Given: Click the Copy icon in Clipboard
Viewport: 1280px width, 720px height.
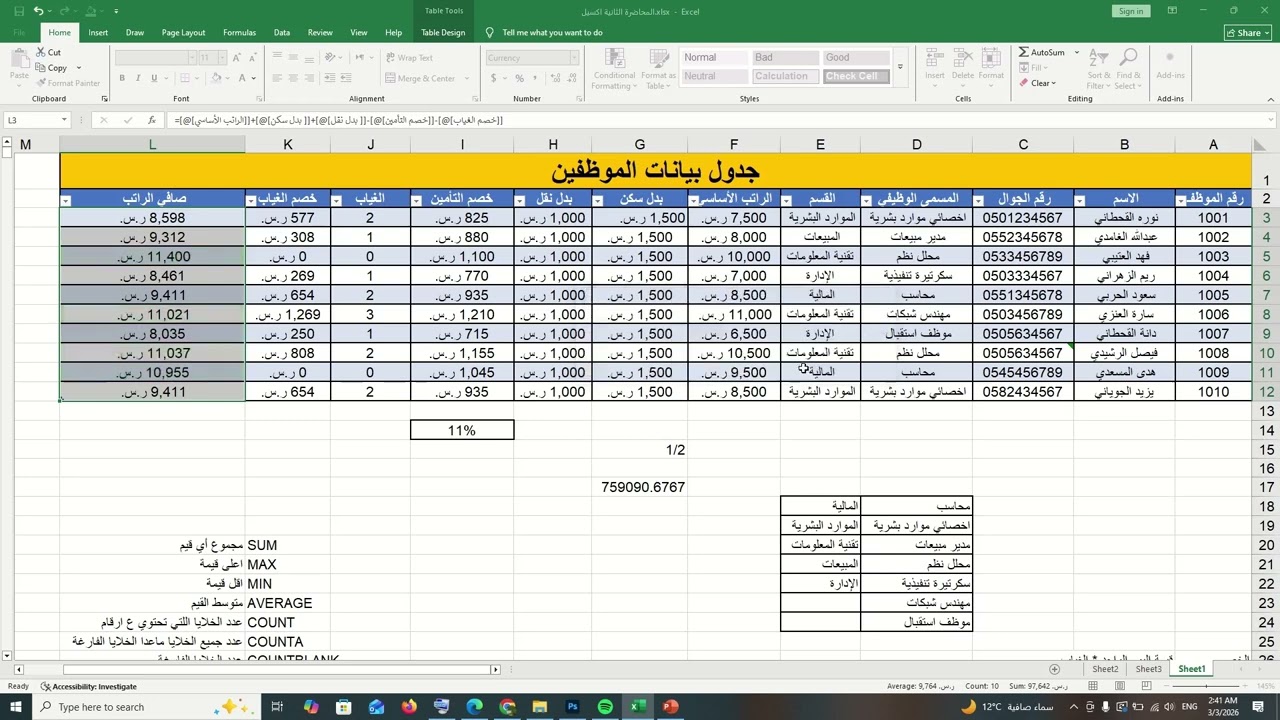Looking at the screenshot, I should tap(41, 68).
